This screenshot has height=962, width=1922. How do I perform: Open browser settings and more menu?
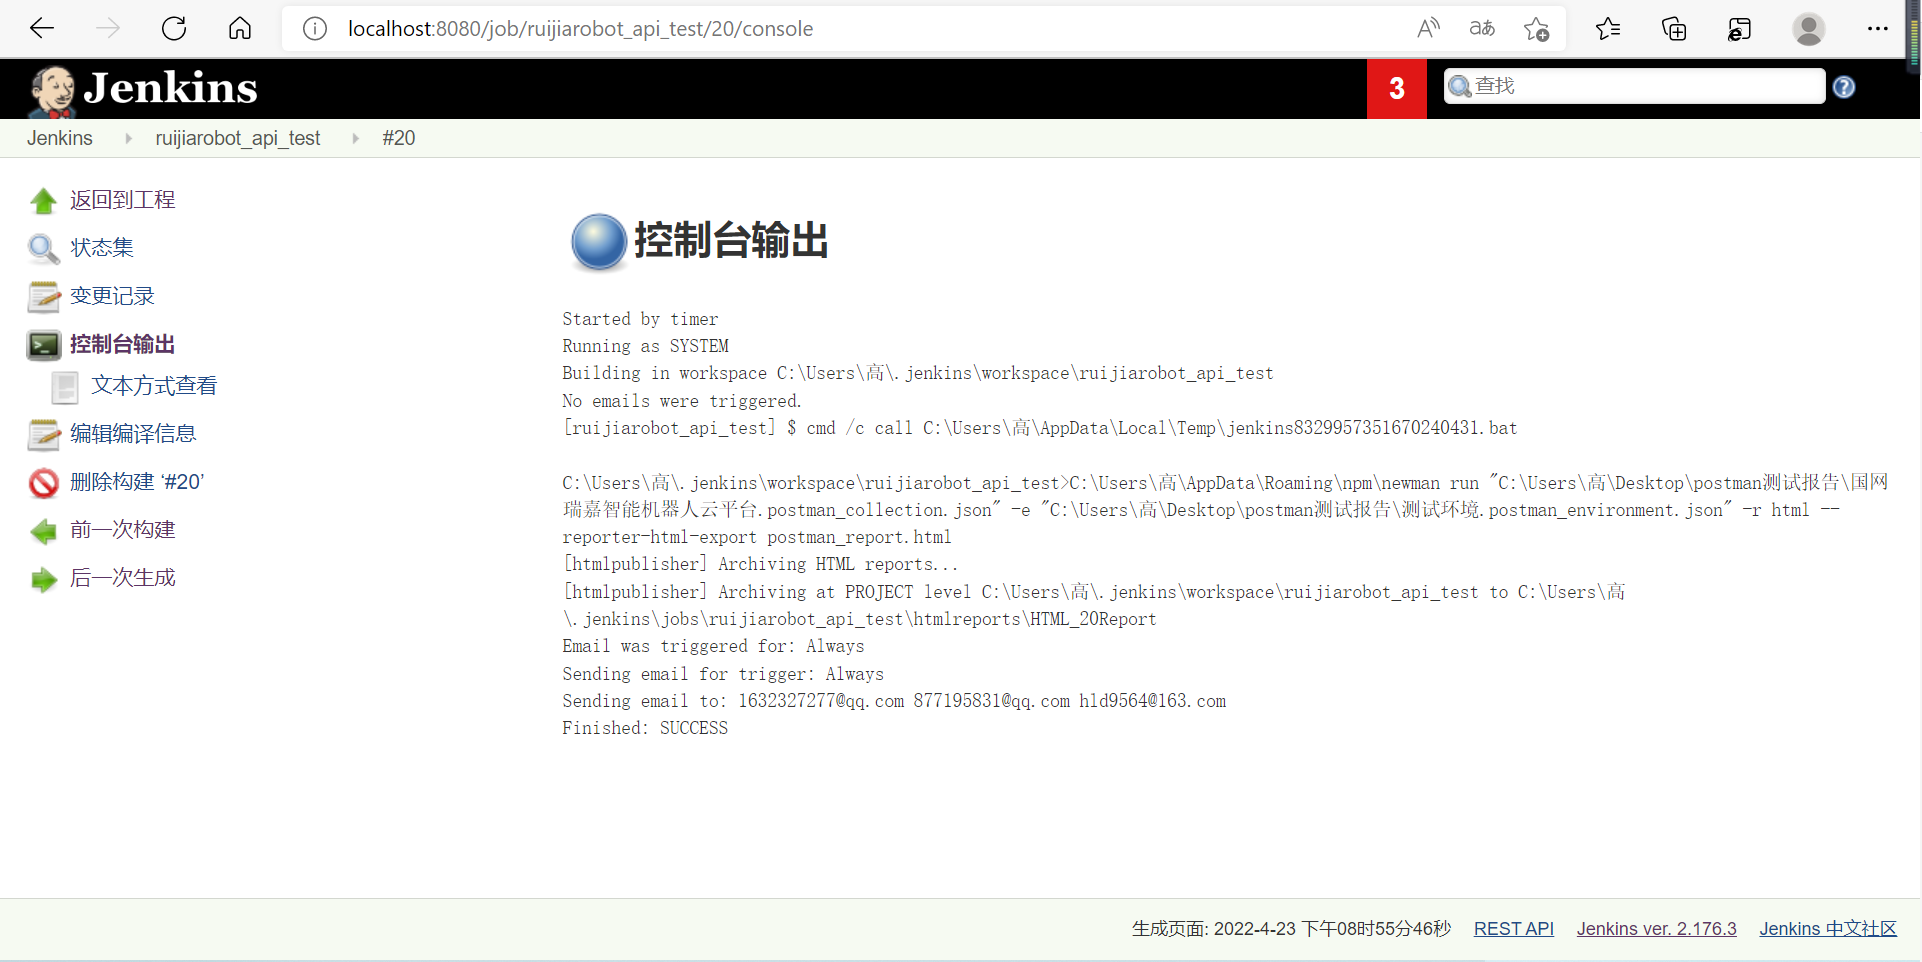[1878, 28]
